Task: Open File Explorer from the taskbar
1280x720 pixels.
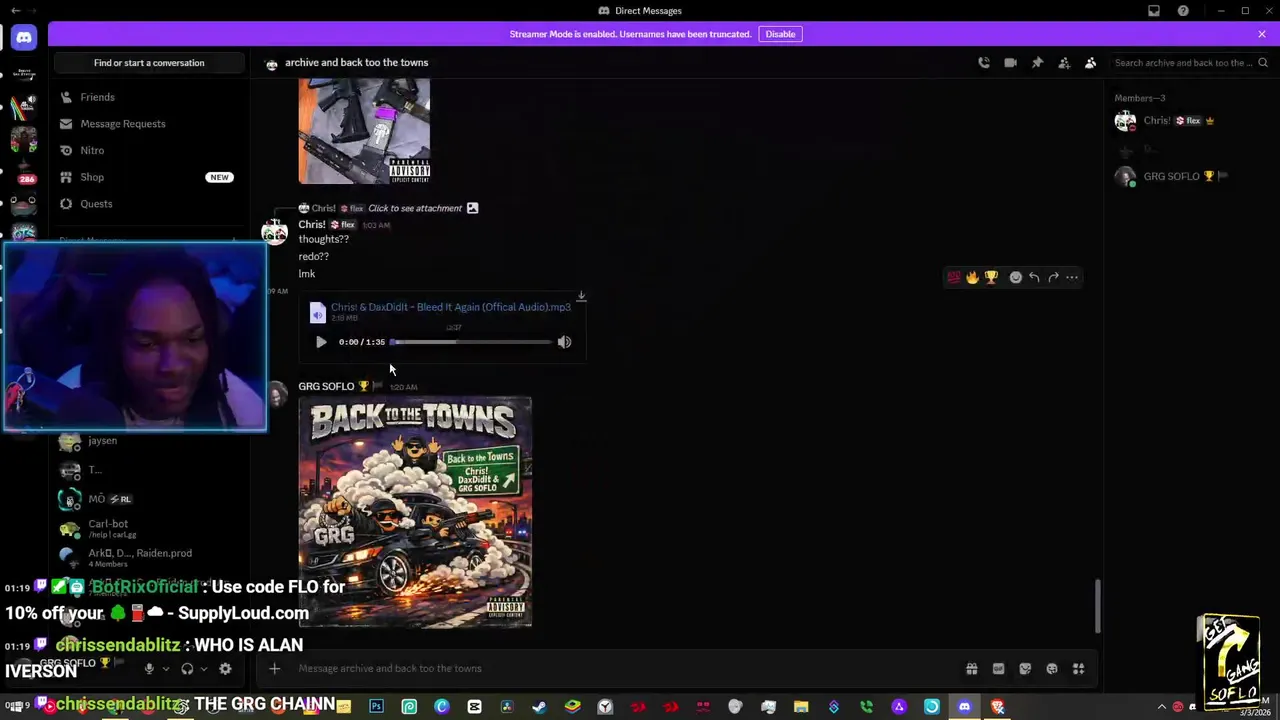Action: (801, 707)
